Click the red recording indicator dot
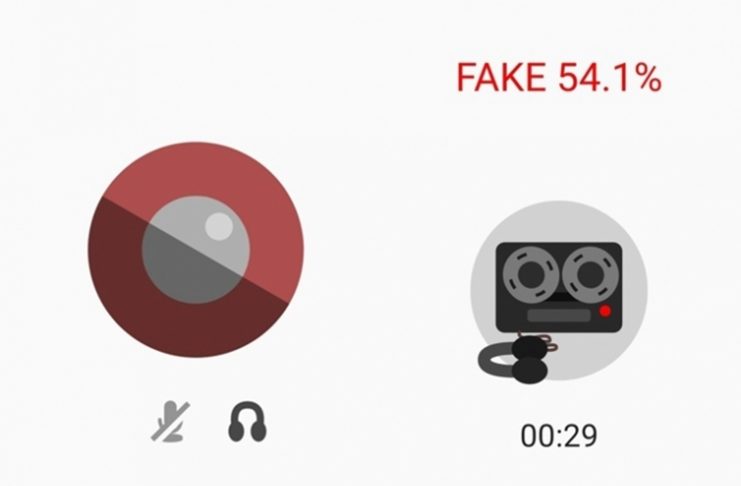Screen dimensions: 741x486 [605, 311]
